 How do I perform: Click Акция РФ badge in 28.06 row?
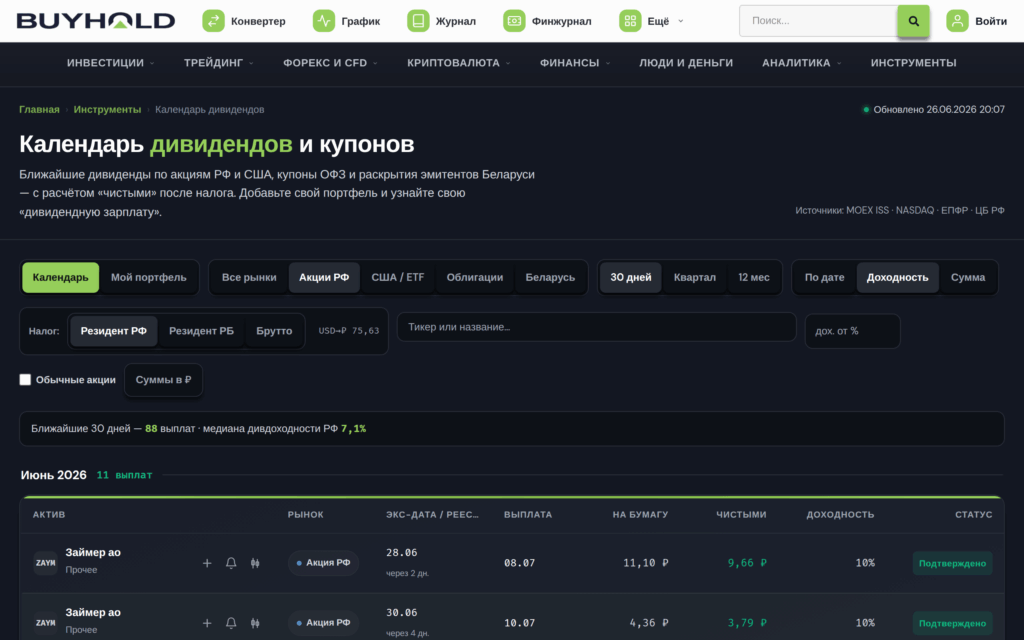pyautogui.click(x=323, y=563)
